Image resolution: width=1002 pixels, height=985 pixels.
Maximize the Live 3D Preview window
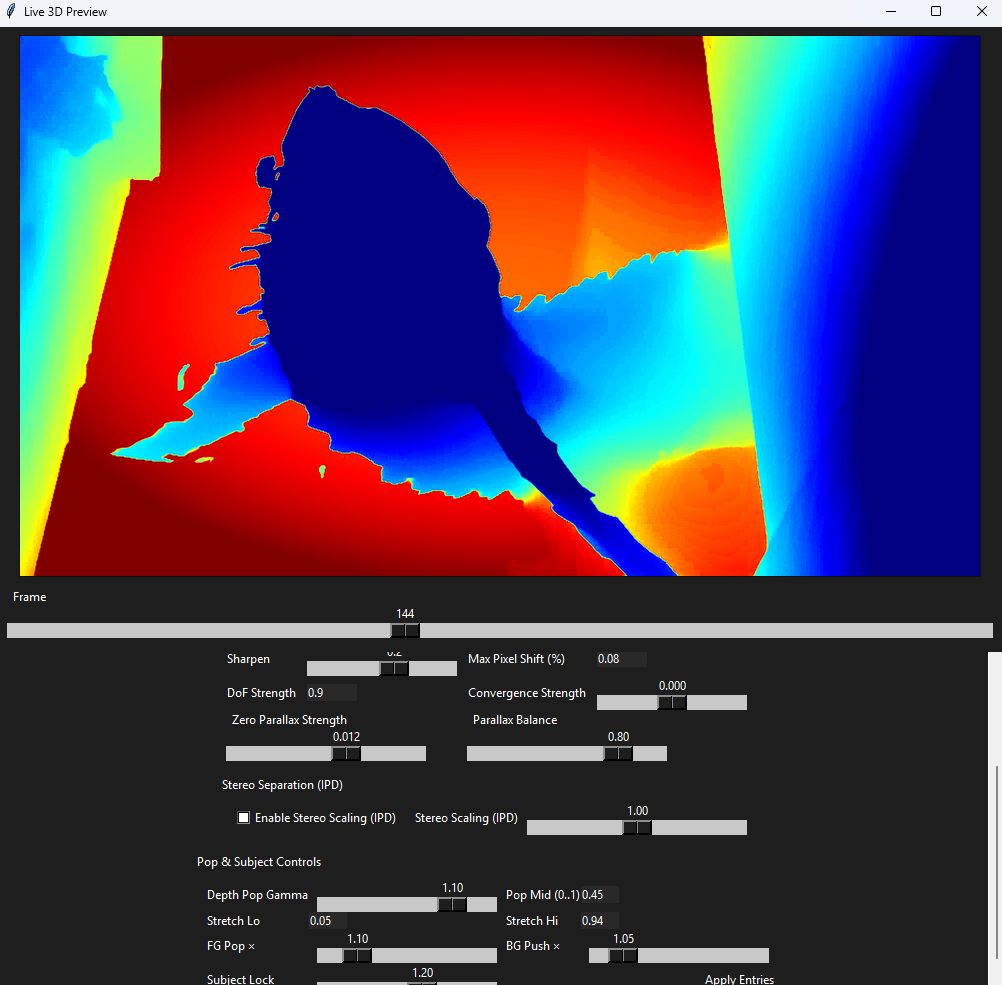[x=936, y=12]
